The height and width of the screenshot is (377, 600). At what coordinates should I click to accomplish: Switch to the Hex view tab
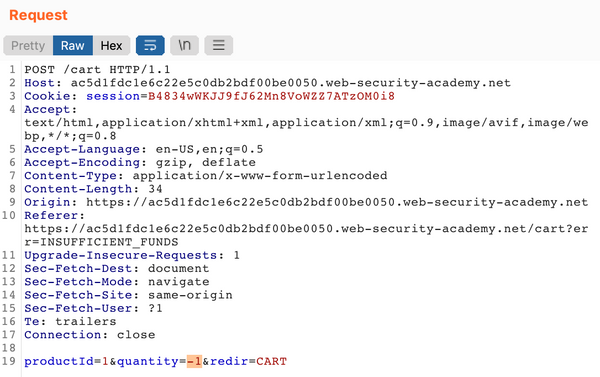pyautogui.click(x=111, y=46)
